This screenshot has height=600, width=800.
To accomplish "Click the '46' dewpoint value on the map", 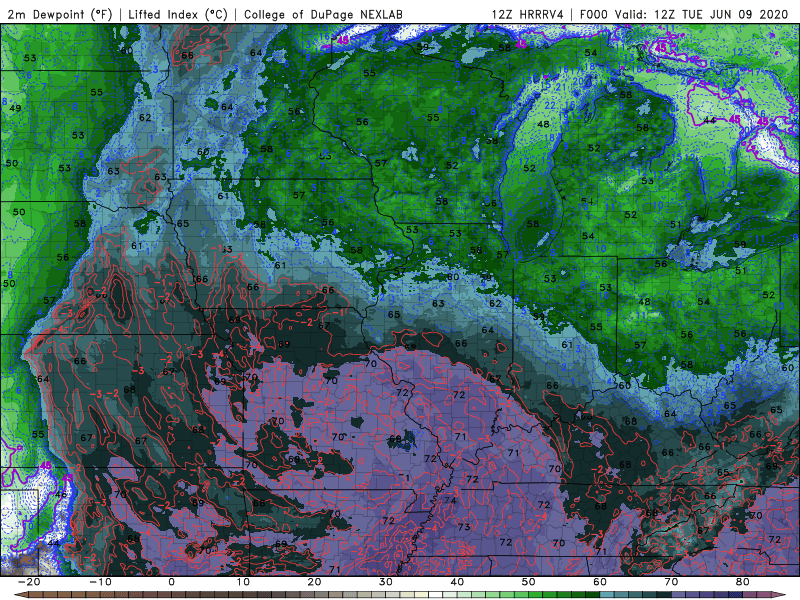I will pos(61,494).
